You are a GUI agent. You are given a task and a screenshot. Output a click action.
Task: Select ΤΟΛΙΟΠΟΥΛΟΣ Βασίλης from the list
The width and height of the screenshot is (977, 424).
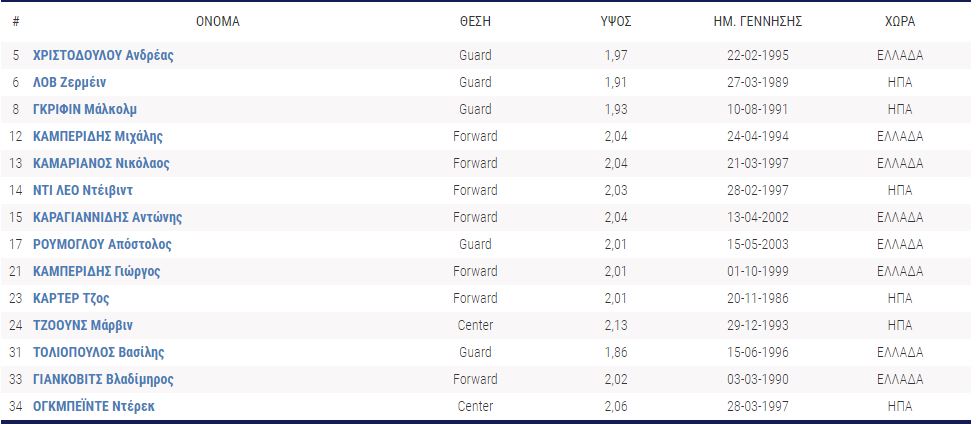point(99,352)
